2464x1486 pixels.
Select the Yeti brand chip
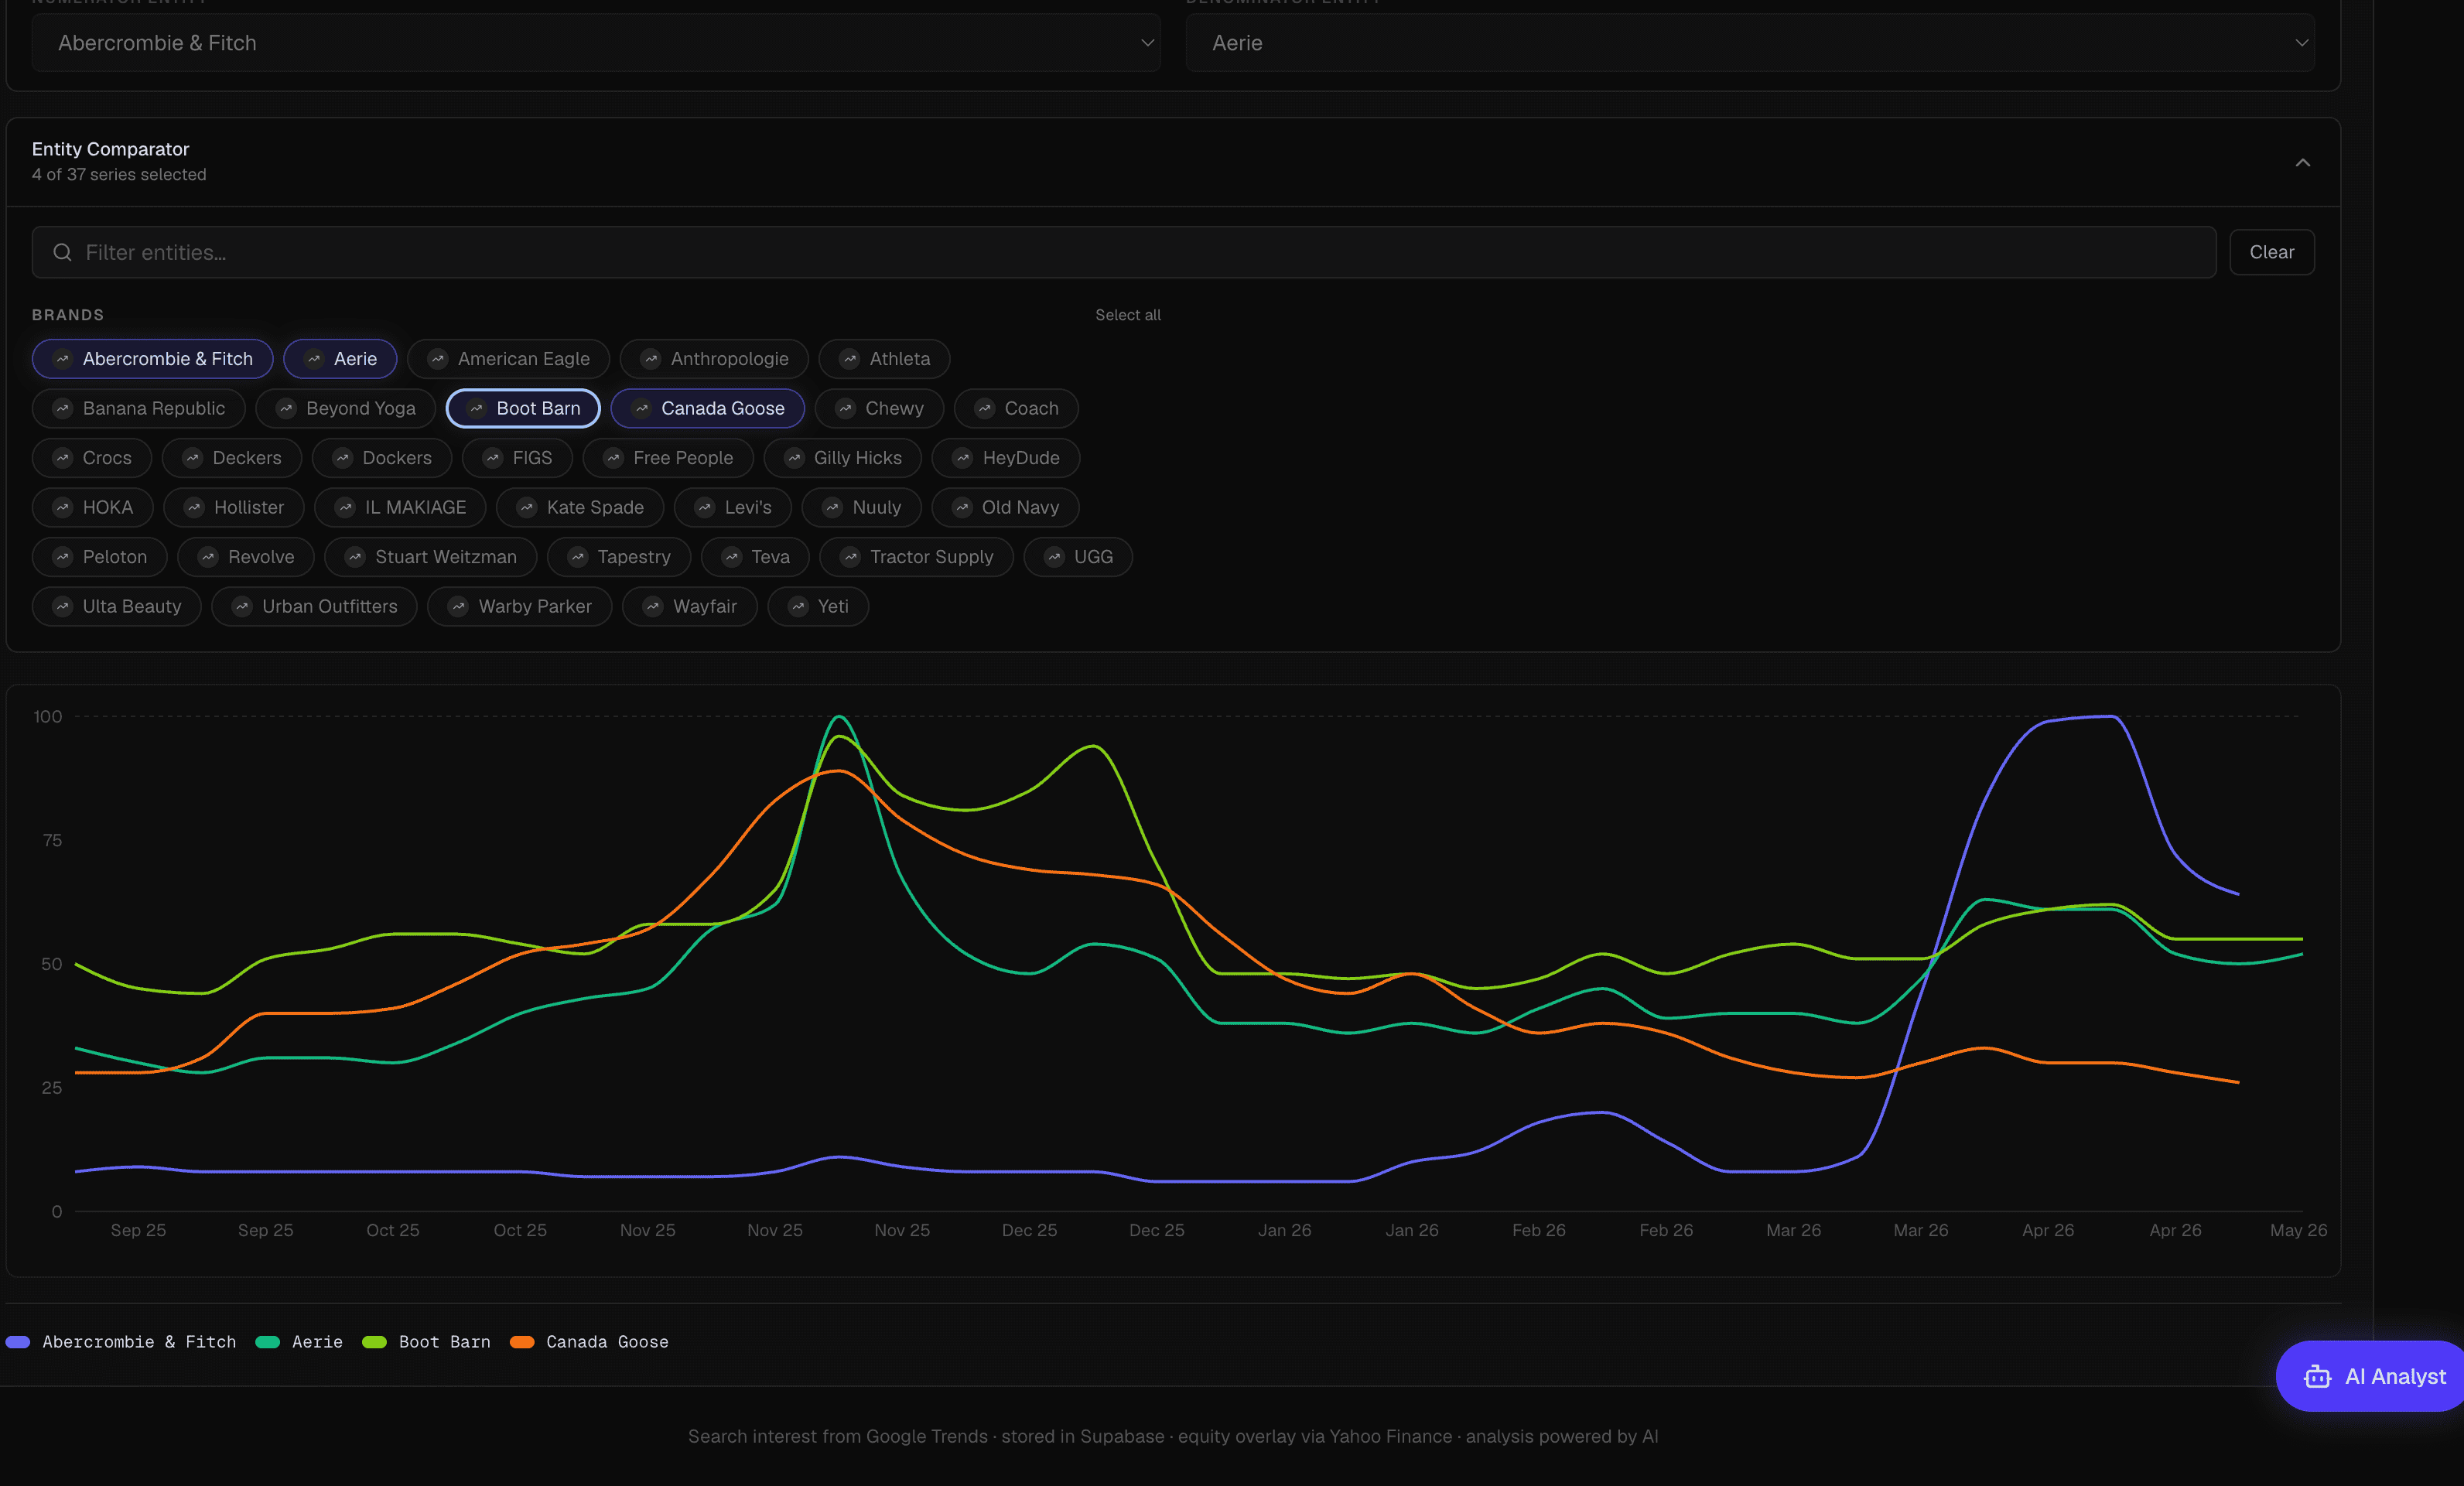coord(817,606)
